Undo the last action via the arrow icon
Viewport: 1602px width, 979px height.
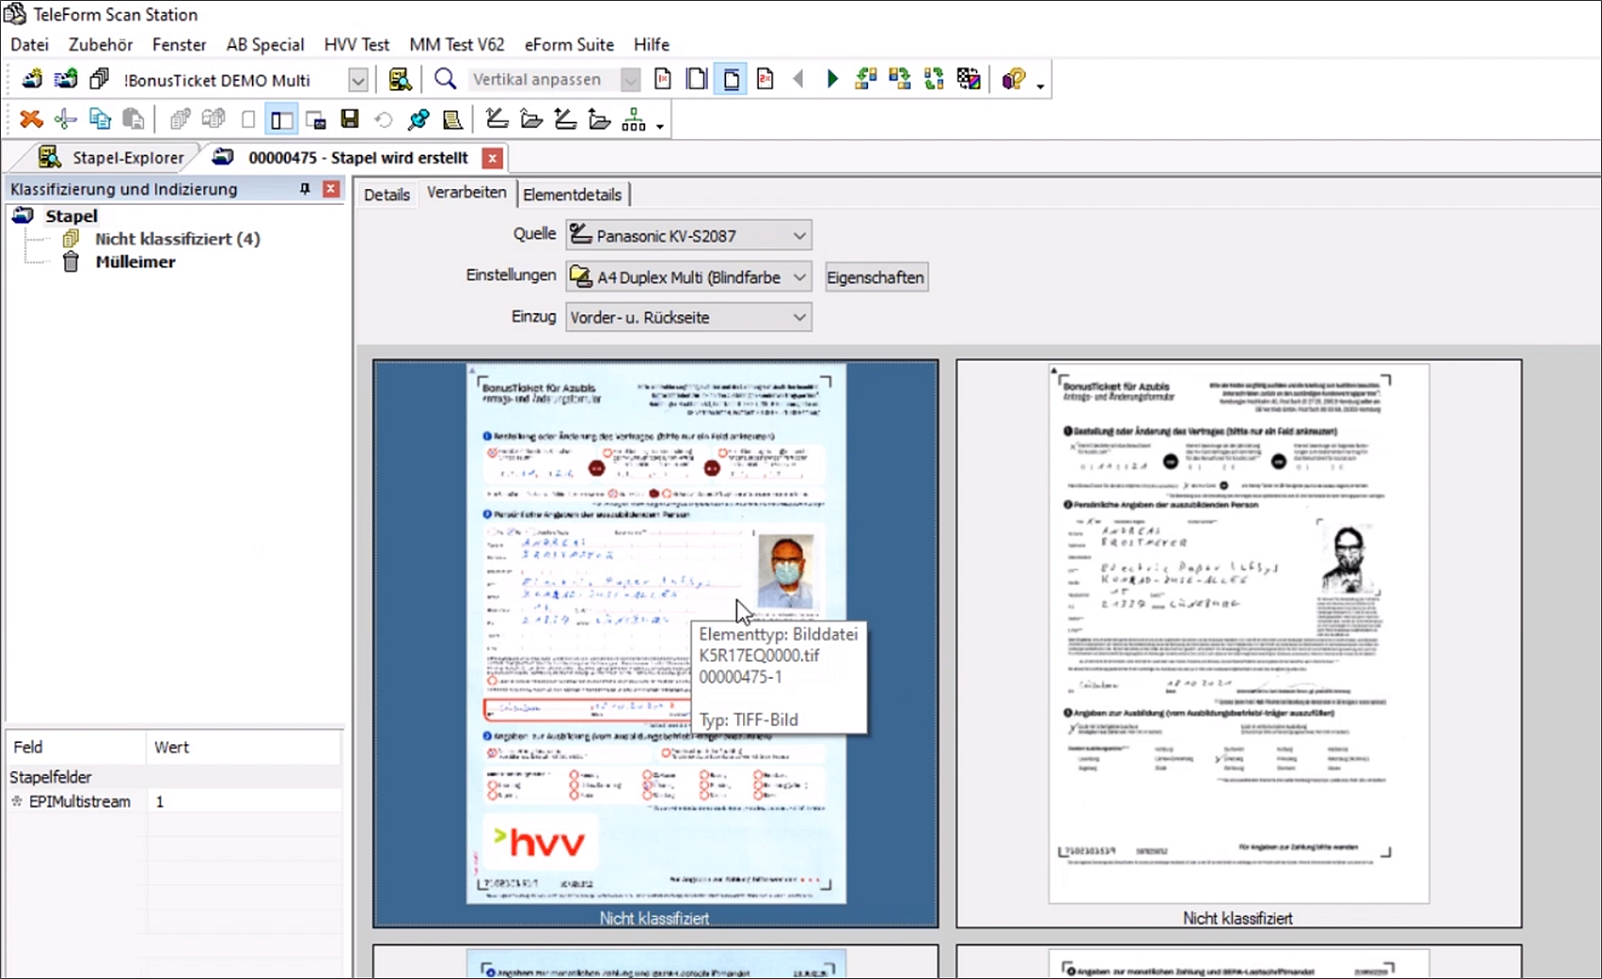pos(385,119)
